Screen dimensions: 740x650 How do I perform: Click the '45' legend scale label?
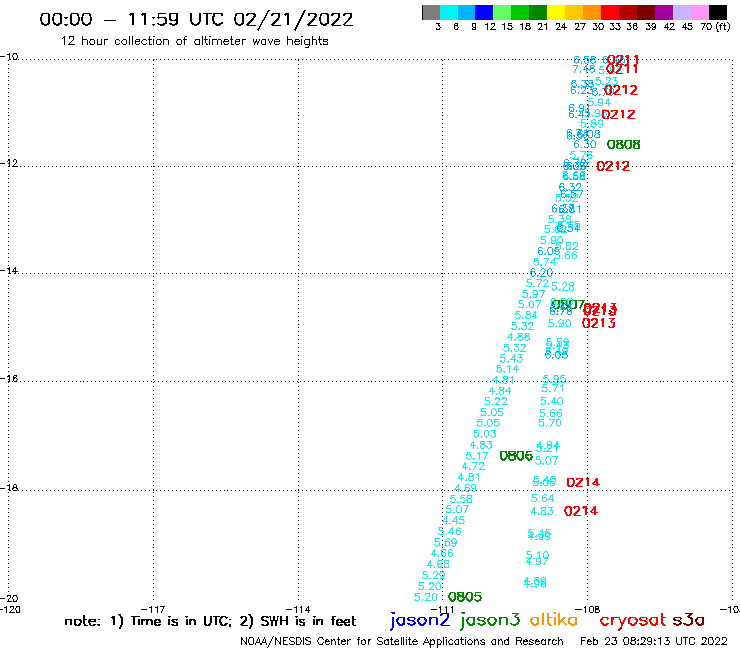tap(687, 26)
